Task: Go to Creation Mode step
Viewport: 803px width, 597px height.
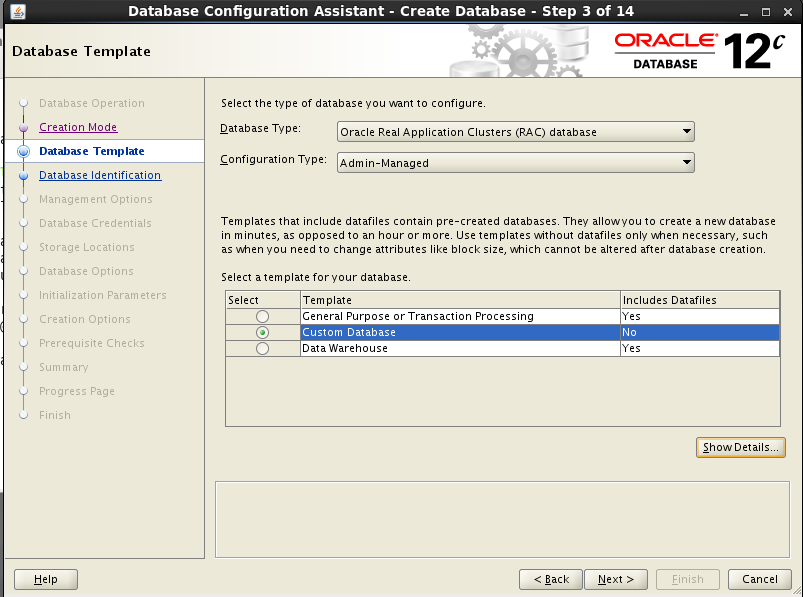Action: pos(78,127)
